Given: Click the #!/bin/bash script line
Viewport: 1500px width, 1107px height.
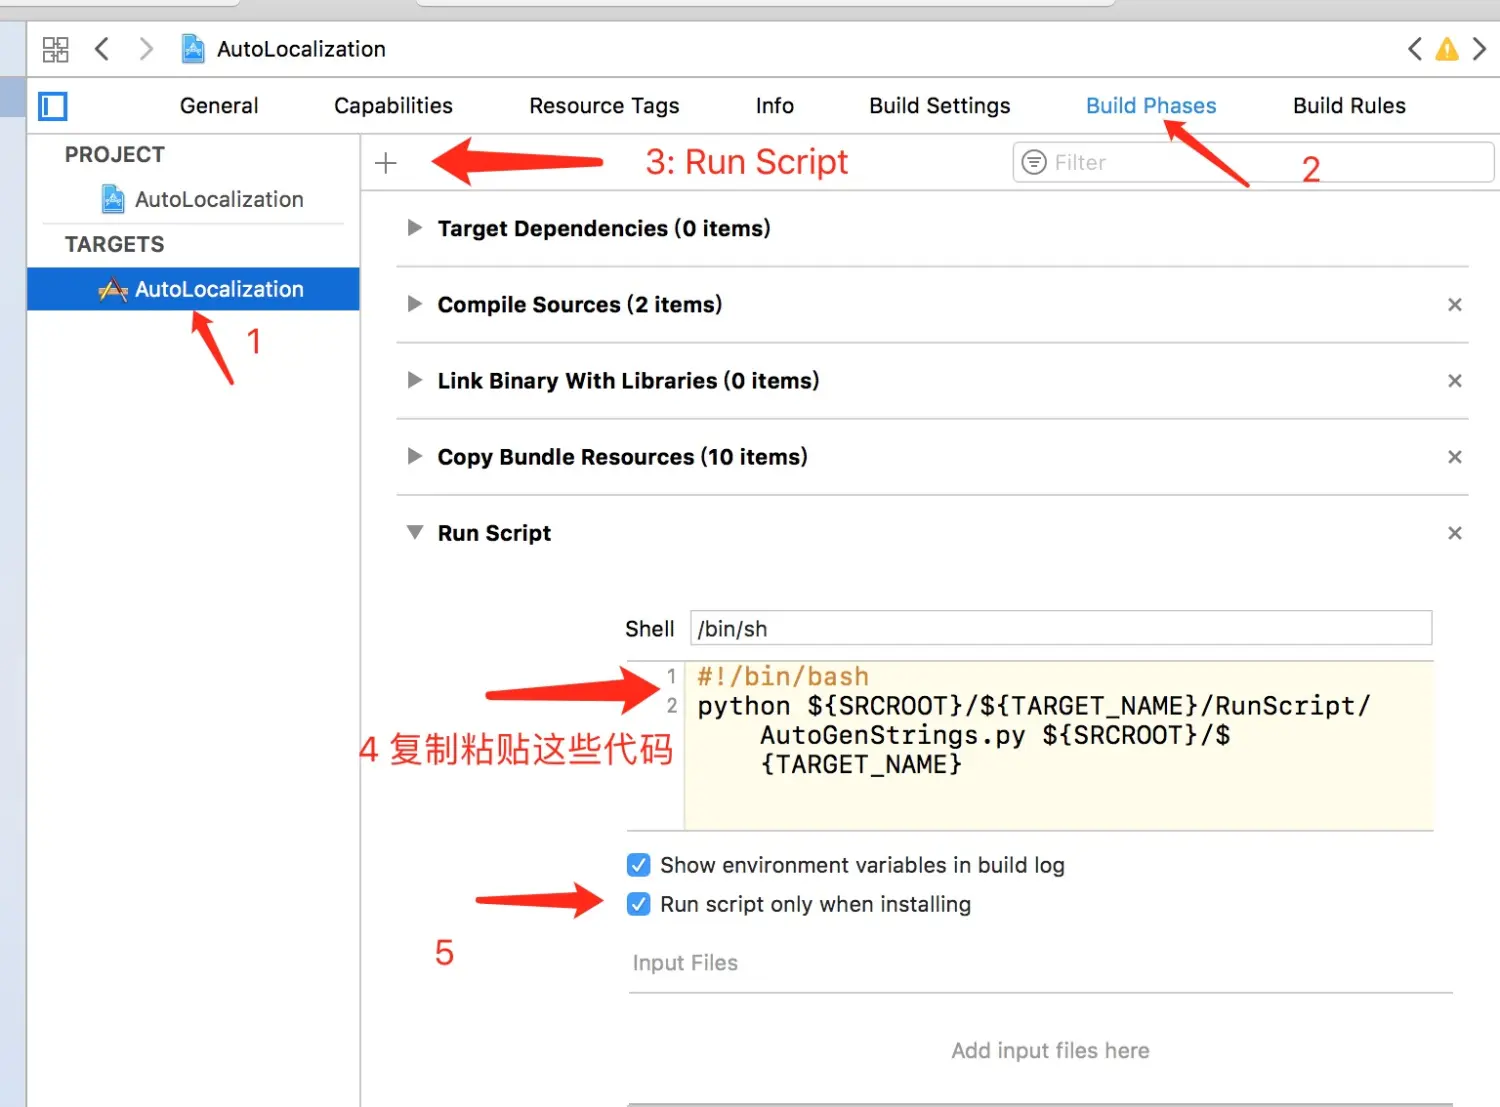Looking at the screenshot, I should pos(783,677).
